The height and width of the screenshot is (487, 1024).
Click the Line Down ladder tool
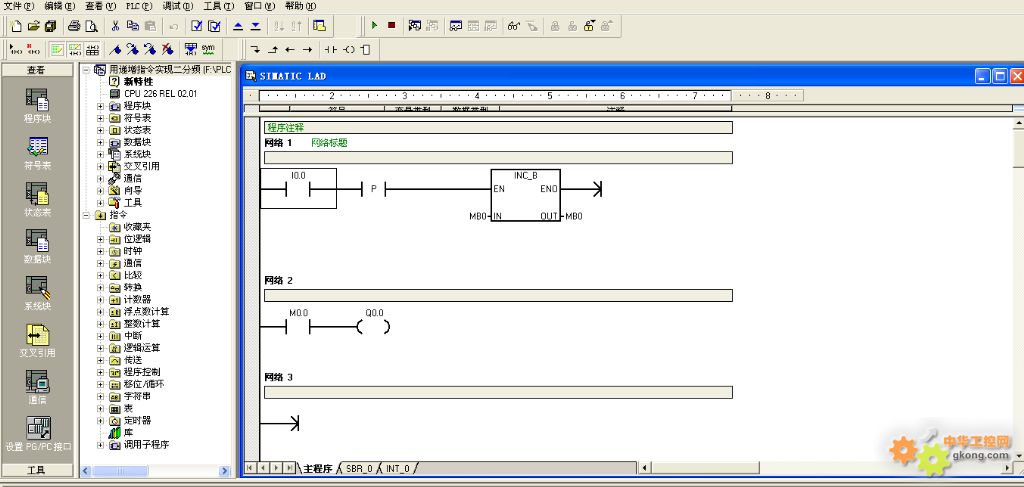(x=255, y=49)
